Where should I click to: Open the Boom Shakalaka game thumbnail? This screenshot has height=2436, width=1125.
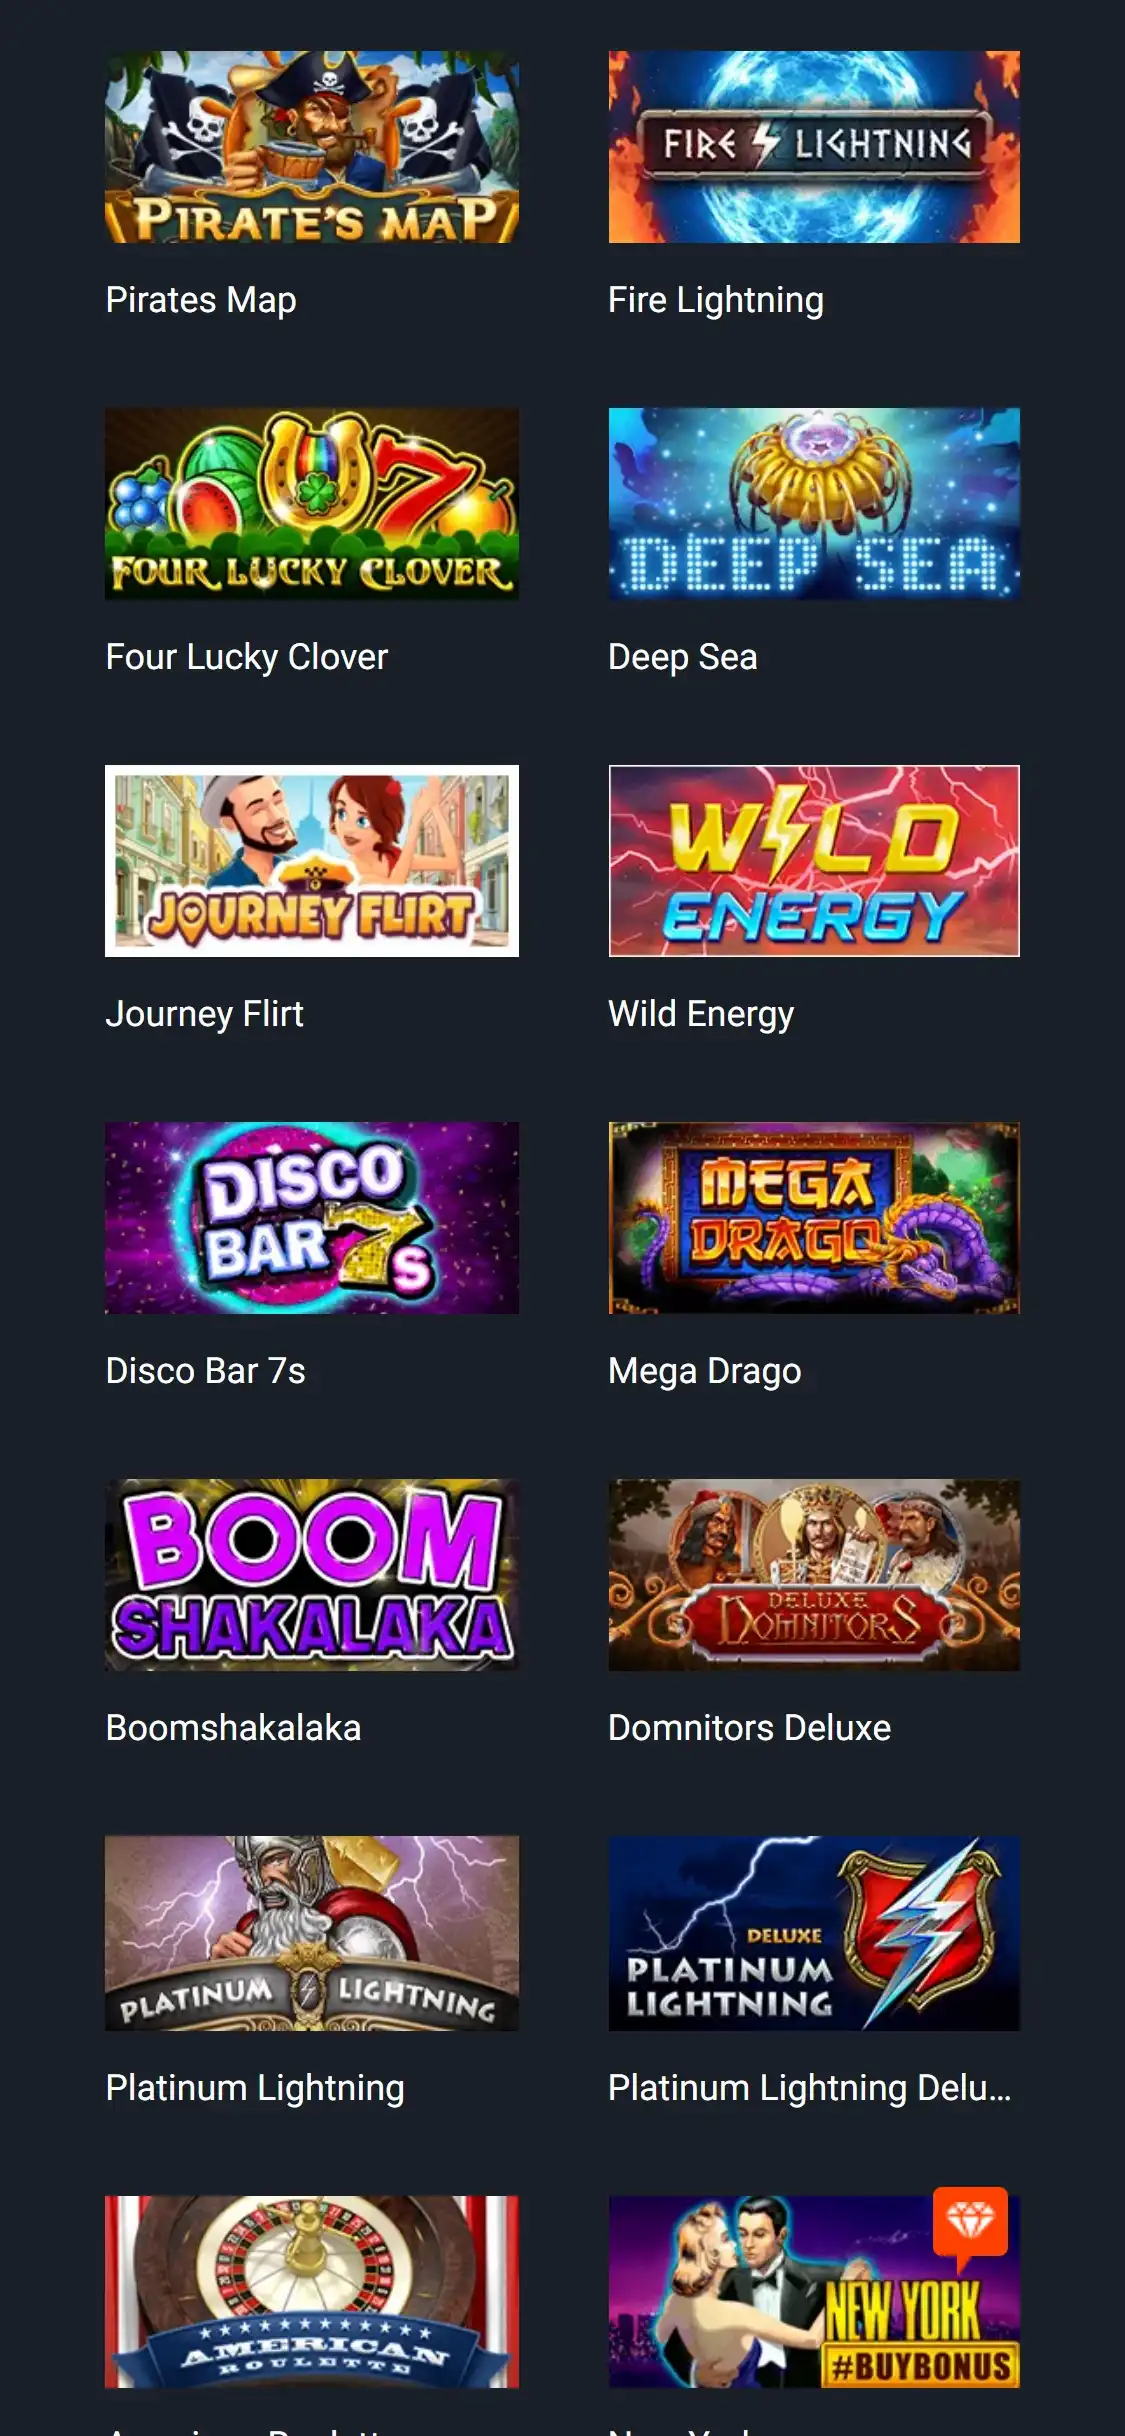pyautogui.click(x=312, y=1575)
